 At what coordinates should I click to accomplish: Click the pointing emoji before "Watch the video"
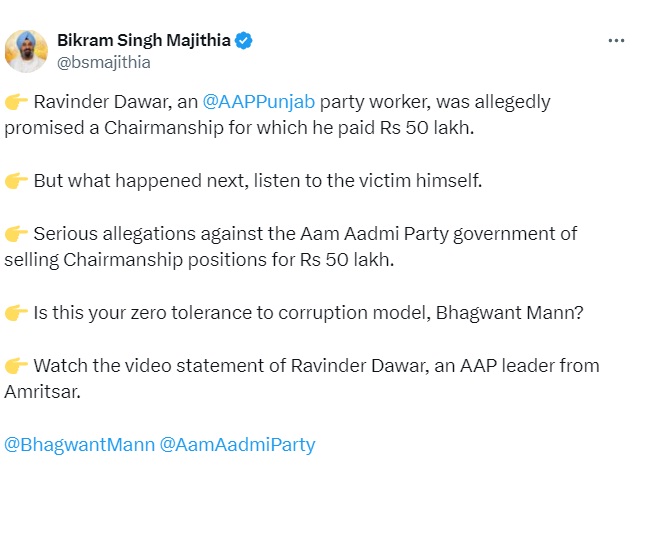pyautogui.click(x=16, y=366)
